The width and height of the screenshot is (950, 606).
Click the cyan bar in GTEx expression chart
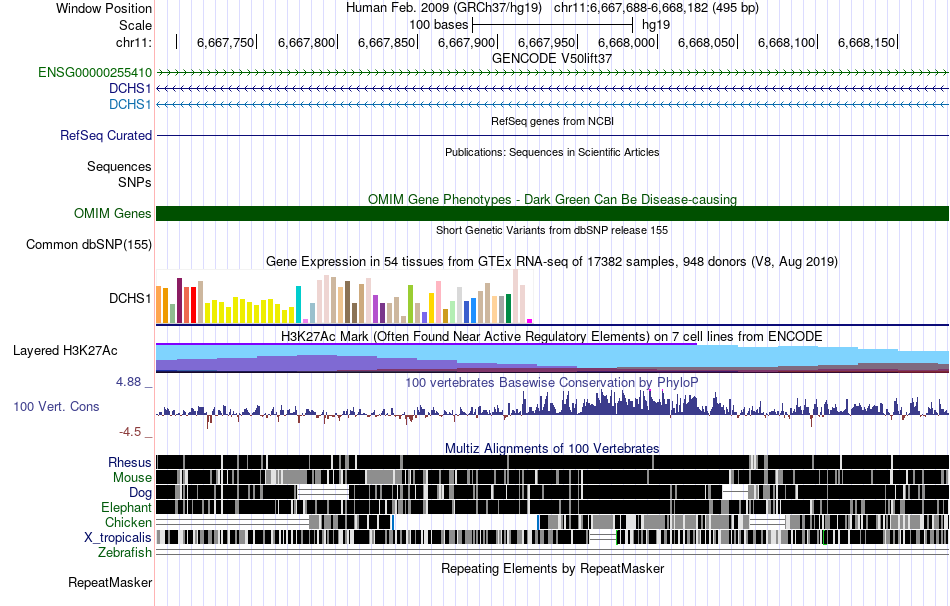[x=298, y=304]
